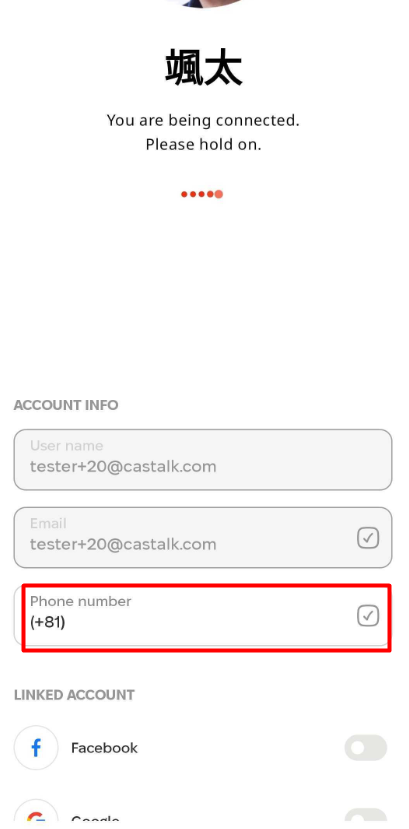Click the LINKED ACCOUNT section header
Image resolution: width=409 pixels, height=829 pixels.
coord(74,695)
